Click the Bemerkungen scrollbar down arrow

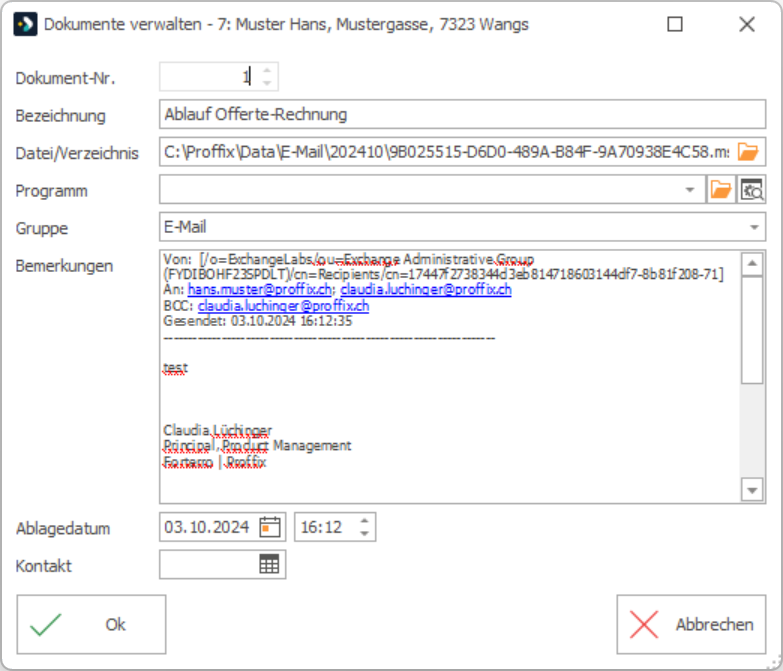pos(752,490)
